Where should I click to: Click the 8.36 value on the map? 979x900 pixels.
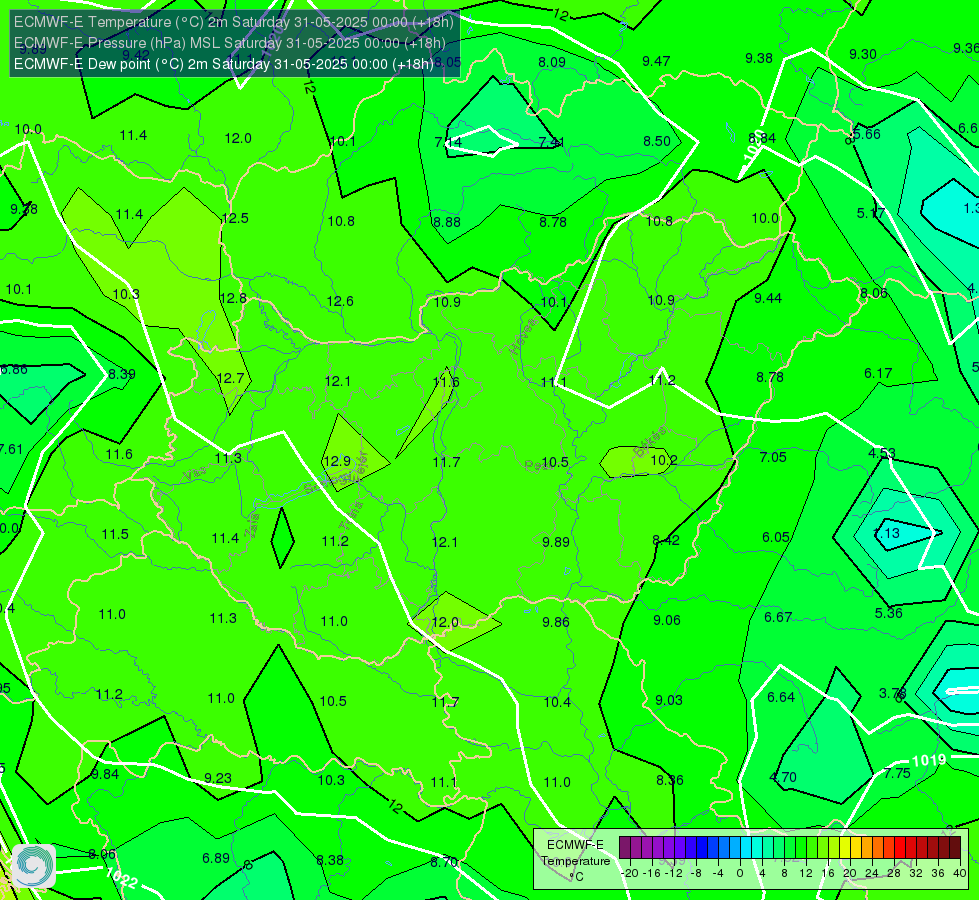670,780
